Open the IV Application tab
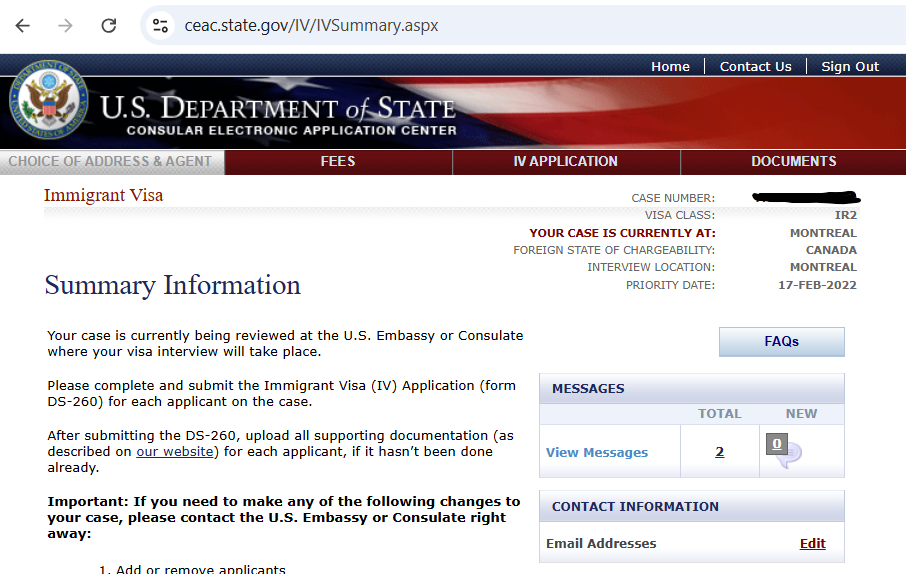 (566, 162)
